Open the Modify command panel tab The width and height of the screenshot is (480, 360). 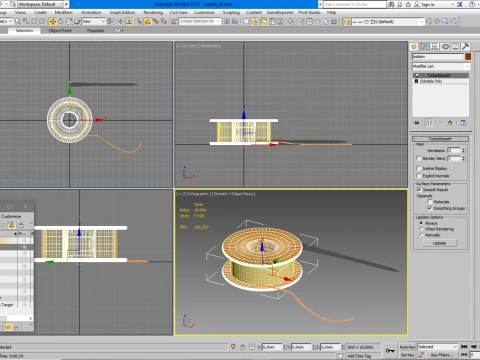(424, 47)
